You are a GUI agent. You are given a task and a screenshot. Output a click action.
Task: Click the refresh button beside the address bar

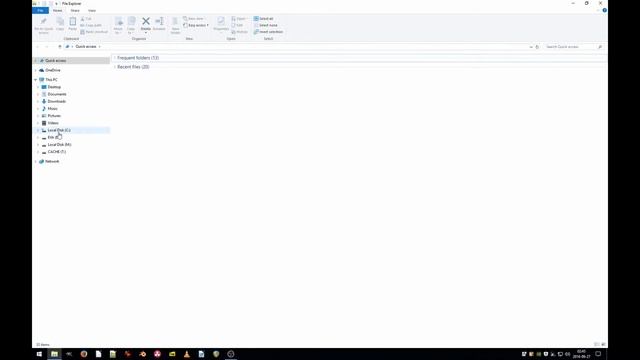(x=537, y=47)
